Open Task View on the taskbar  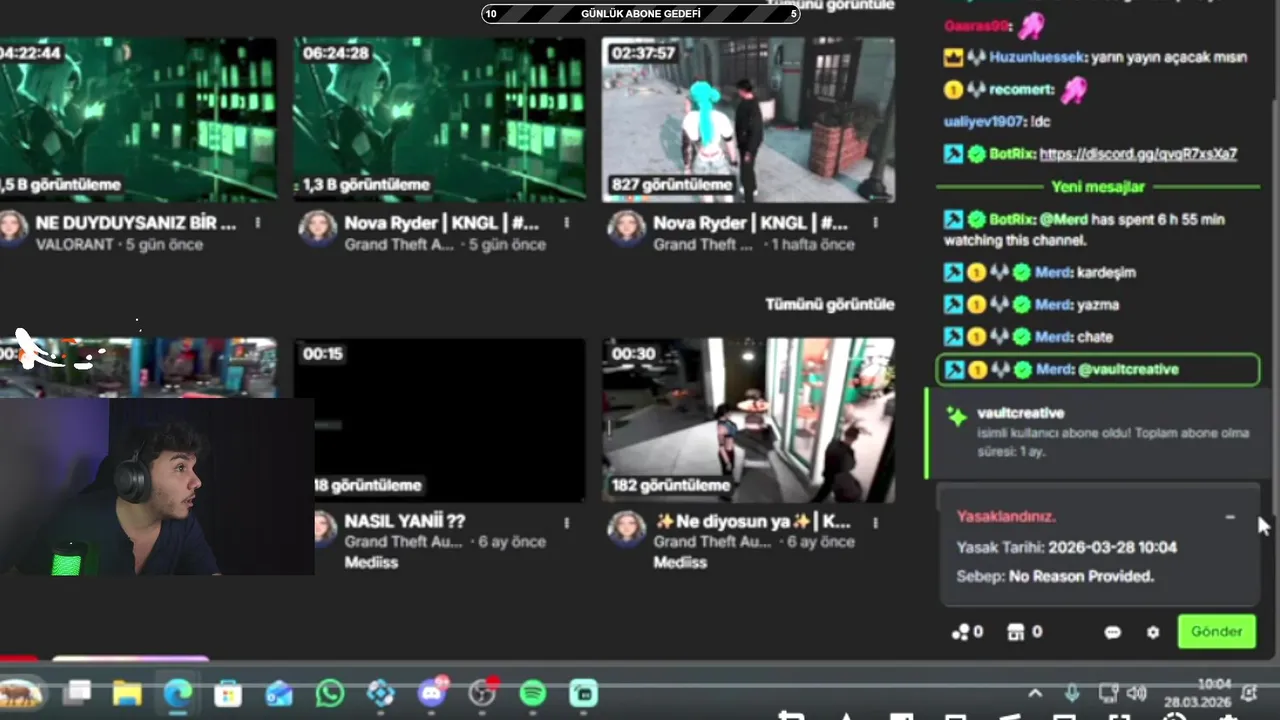pos(77,692)
